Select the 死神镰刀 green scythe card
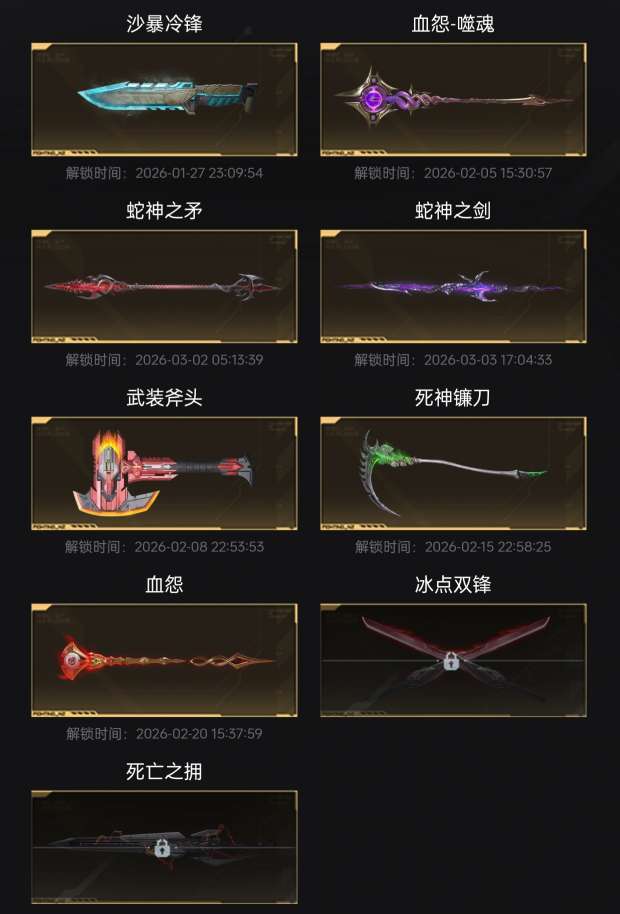The width and height of the screenshot is (620, 914). pos(453,473)
